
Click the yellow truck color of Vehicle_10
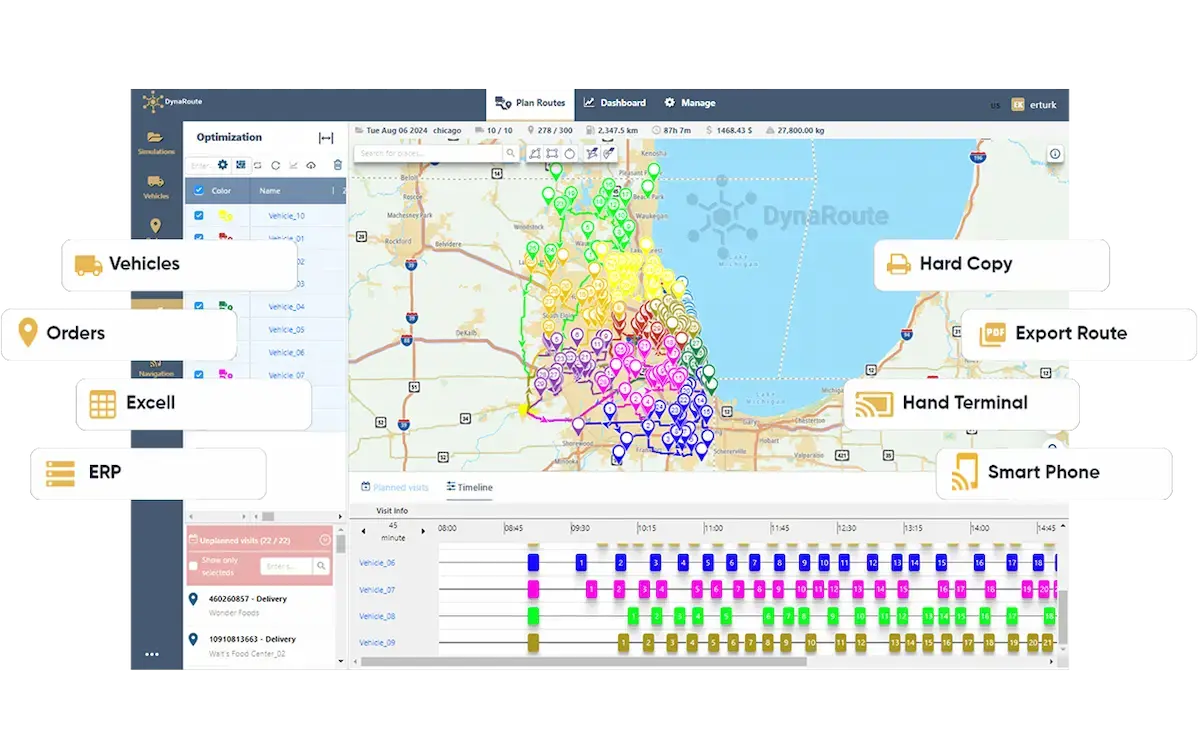click(226, 215)
